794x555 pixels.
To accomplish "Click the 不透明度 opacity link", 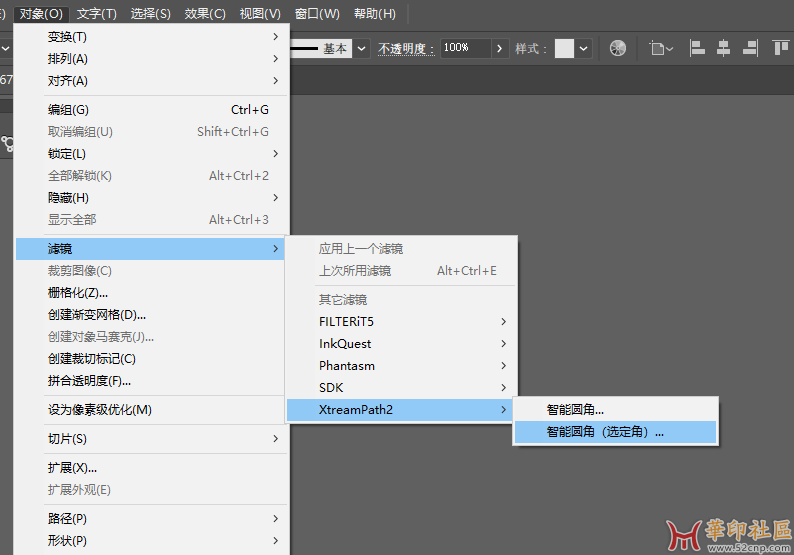I will [406, 49].
